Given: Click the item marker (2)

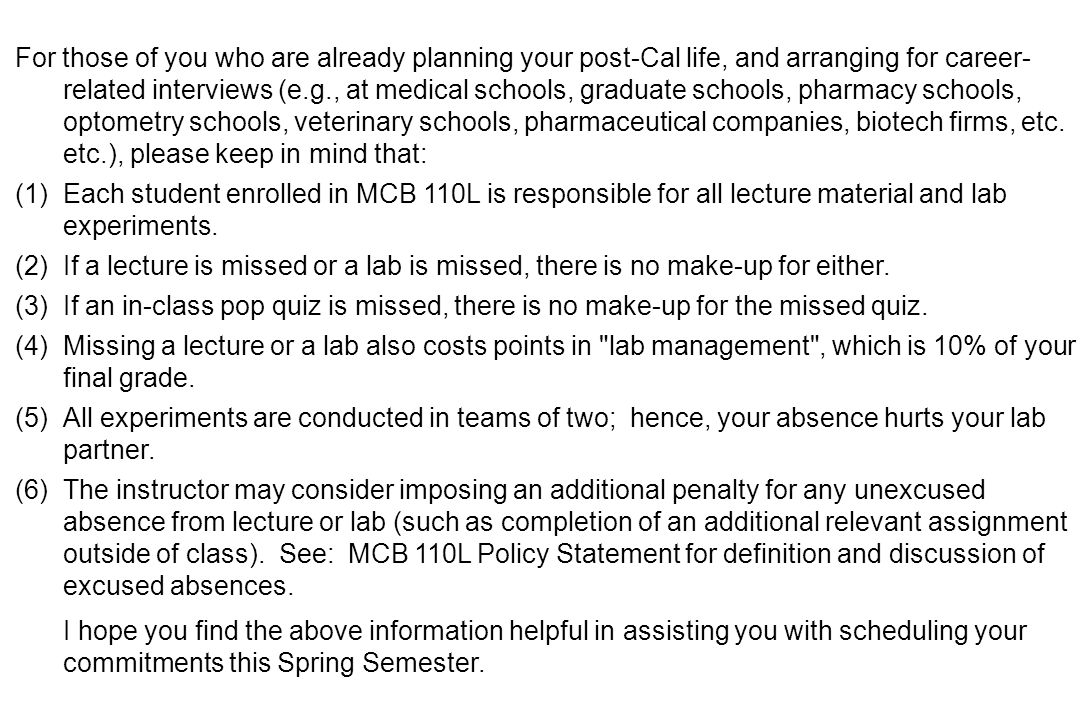Looking at the screenshot, I should tap(32, 266).
